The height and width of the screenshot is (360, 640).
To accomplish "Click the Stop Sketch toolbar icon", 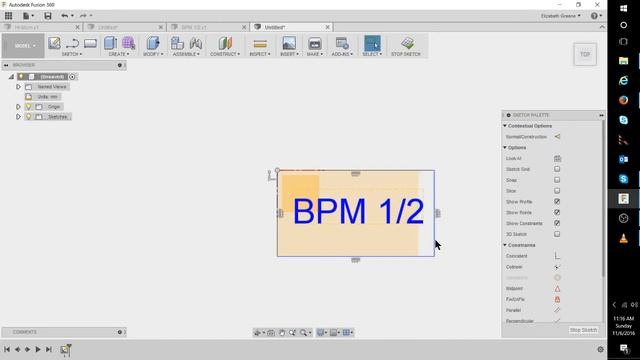I will coord(407,43).
